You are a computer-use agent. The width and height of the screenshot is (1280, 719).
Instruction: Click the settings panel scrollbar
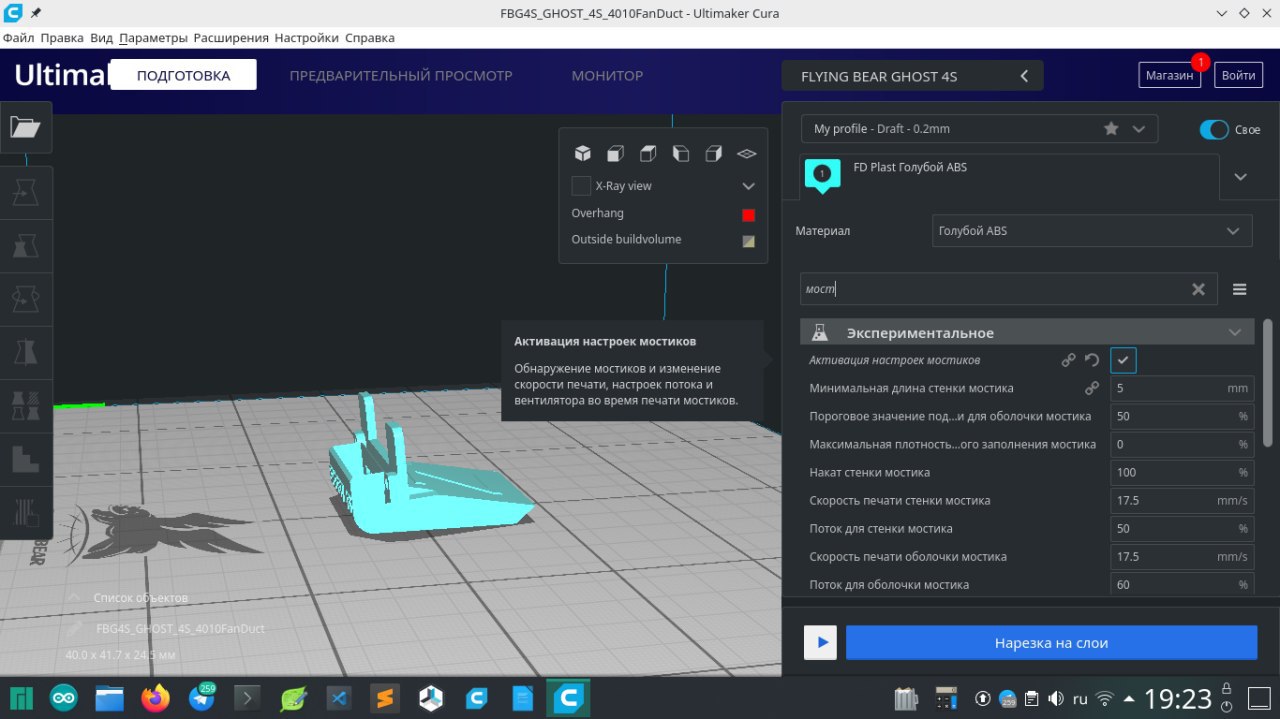[1268, 382]
